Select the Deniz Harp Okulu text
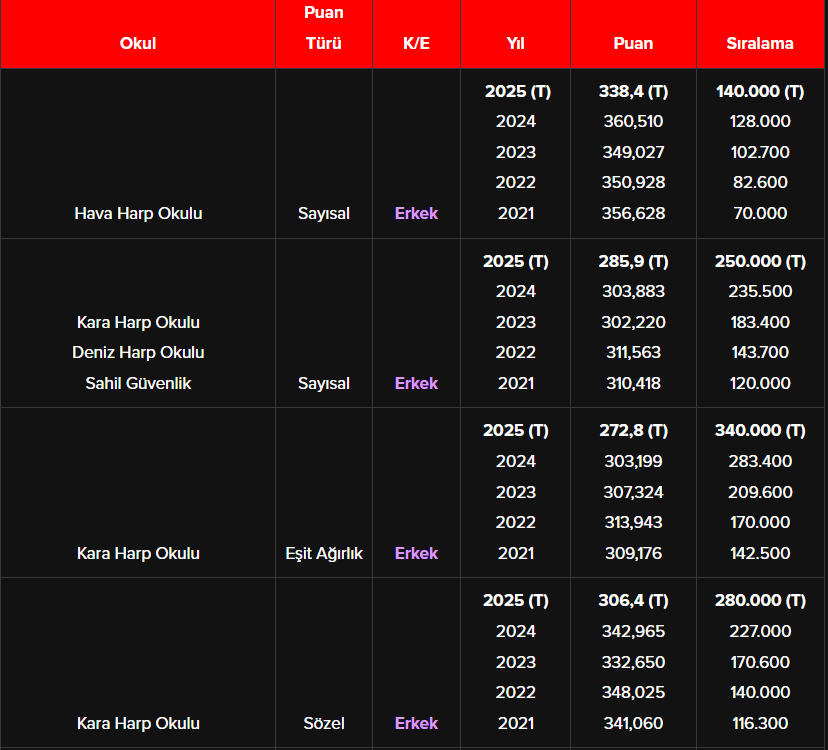The image size is (828, 750). [138, 352]
